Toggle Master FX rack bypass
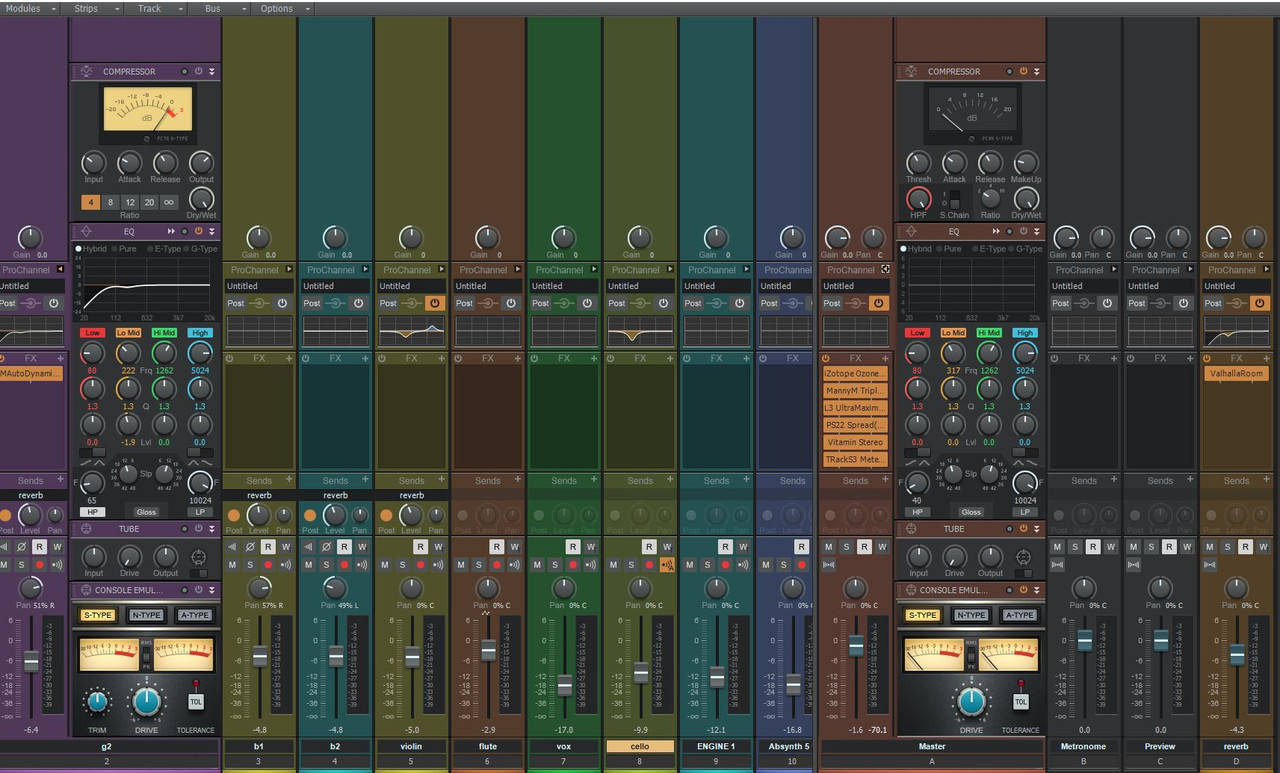This screenshot has height=773, width=1280. tap(827, 358)
